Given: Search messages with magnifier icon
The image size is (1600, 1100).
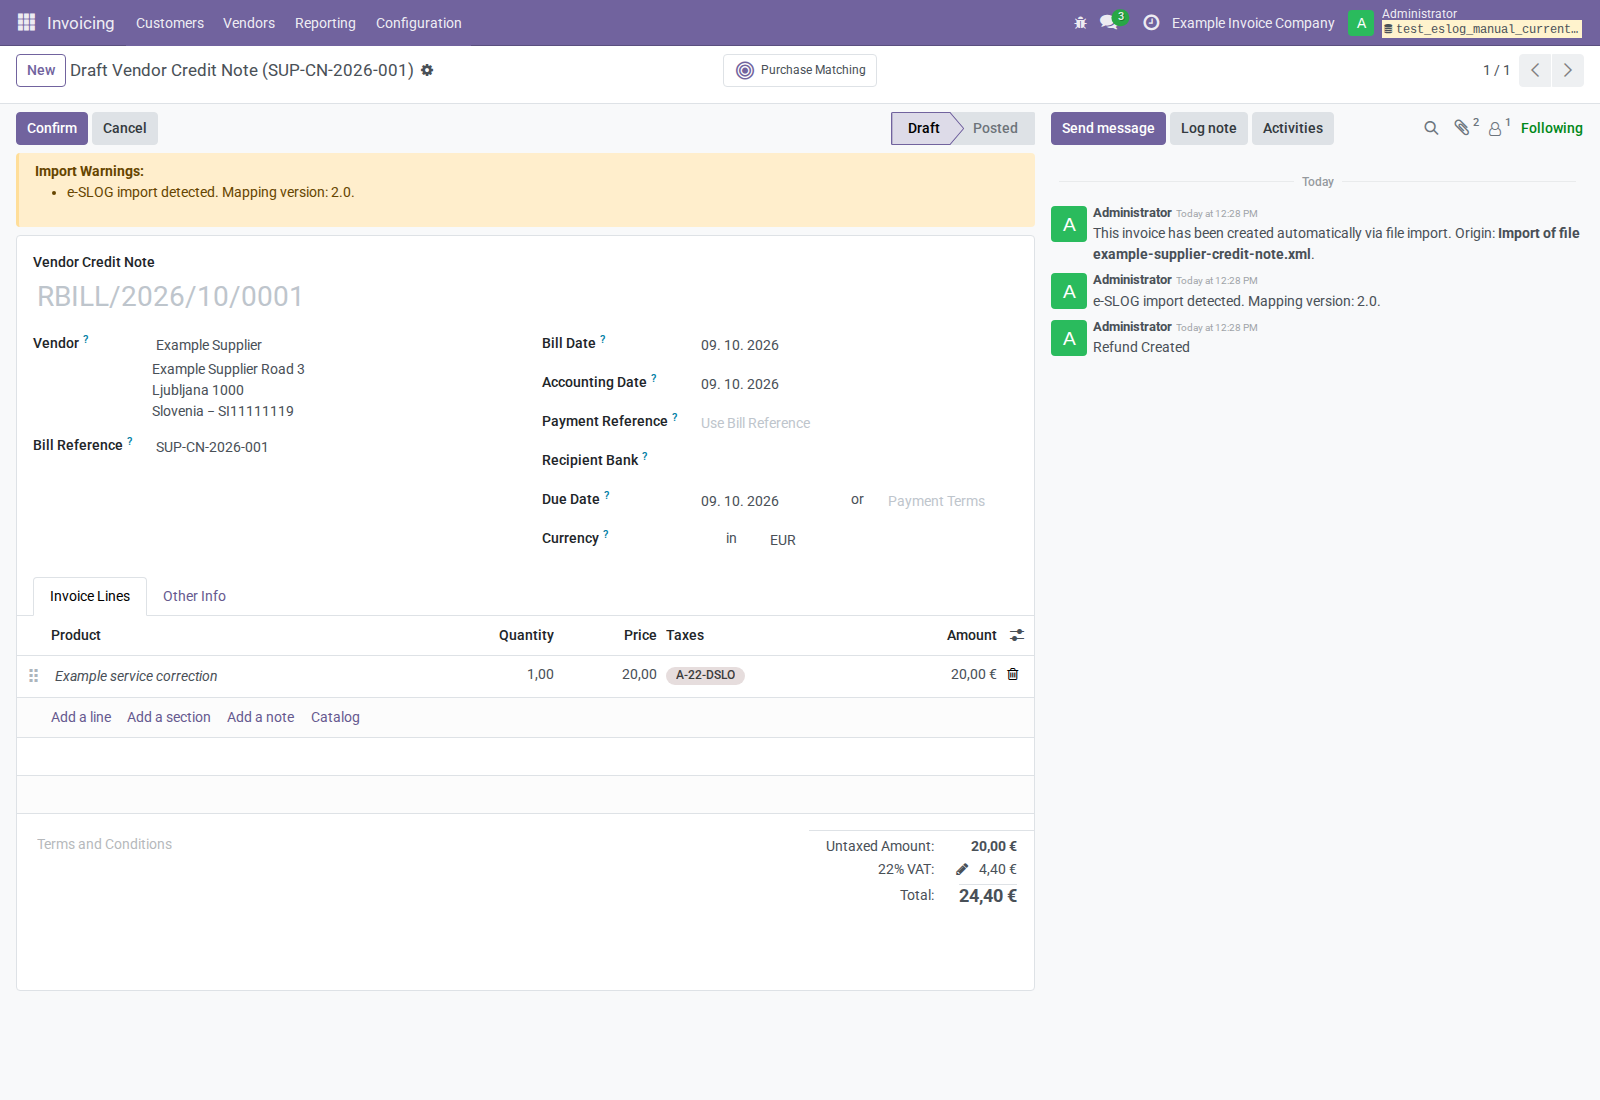Looking at the screenshot, I should (x=1431, y=128).
